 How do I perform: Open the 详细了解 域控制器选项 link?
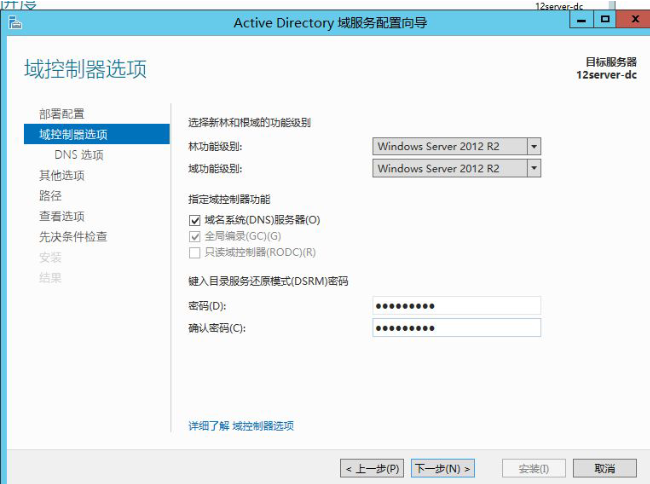(241, 426)
